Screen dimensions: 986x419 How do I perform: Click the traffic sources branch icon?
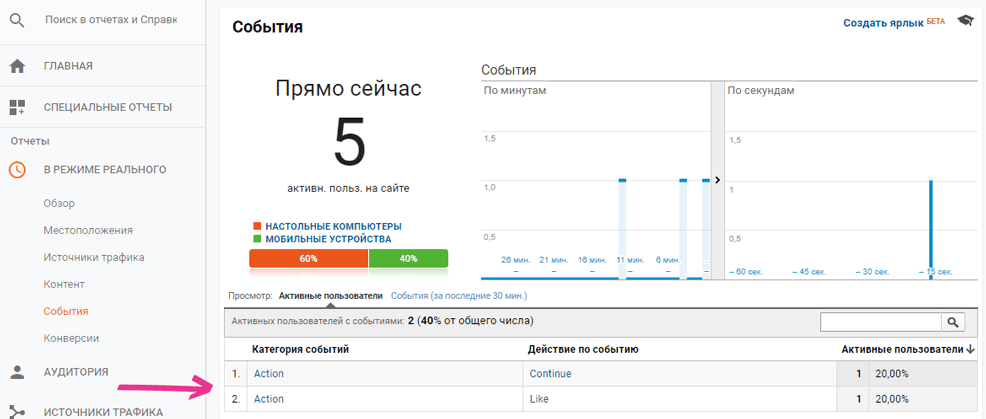coord(18,412)
